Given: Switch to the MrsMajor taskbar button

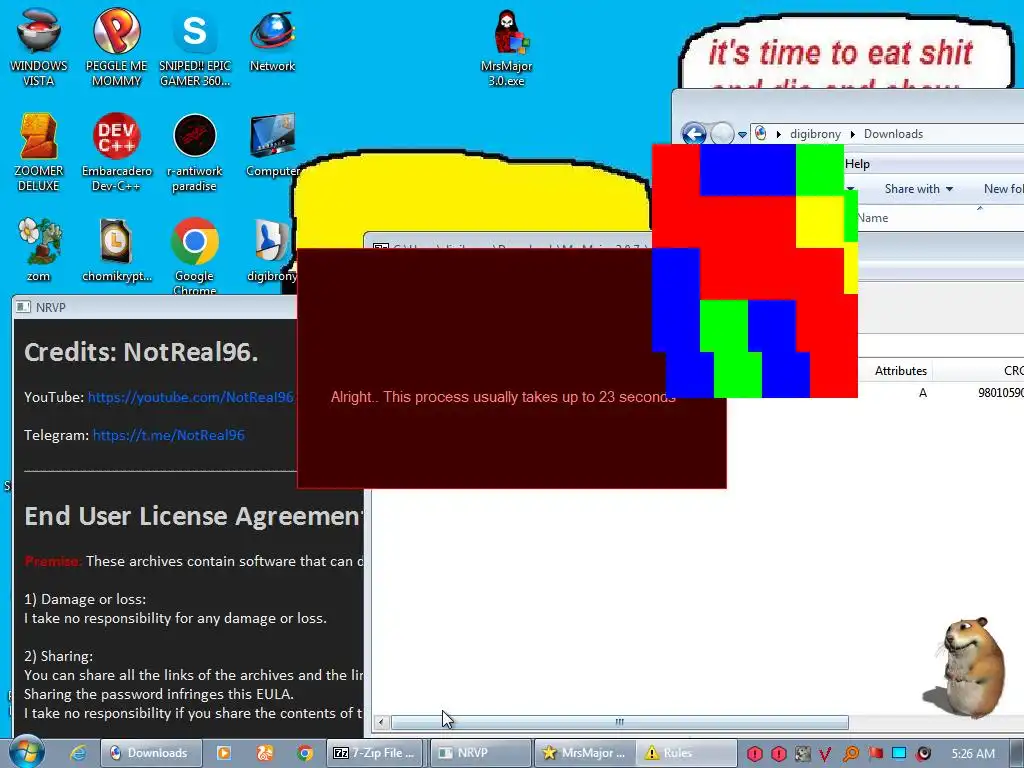Looking at the screenshot, I should 584,753.
